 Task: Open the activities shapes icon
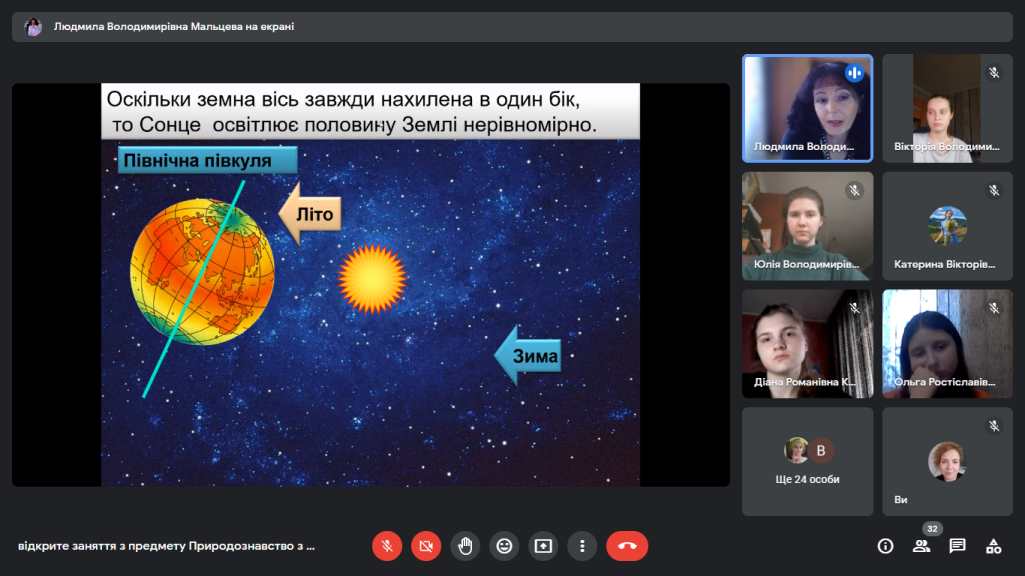pos(994,546)
